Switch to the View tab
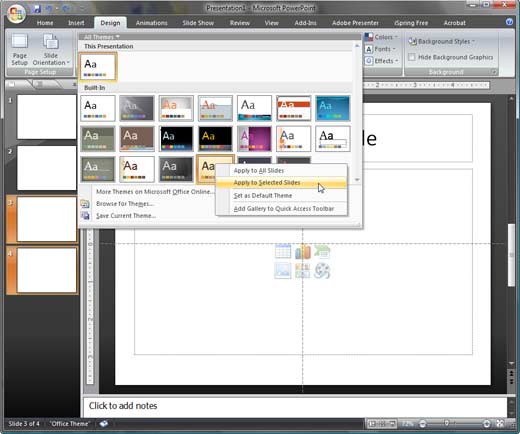 click(272, 23)
